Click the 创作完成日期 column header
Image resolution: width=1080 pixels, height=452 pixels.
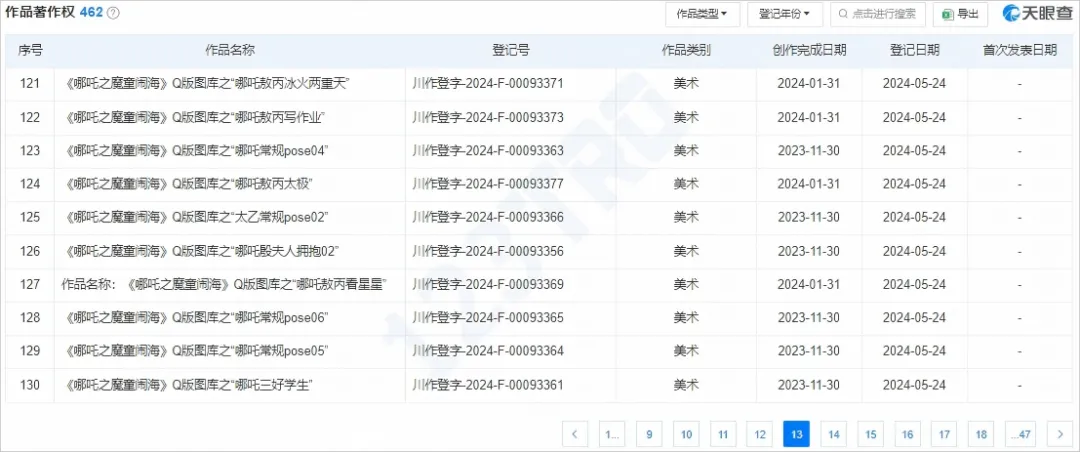809,50
